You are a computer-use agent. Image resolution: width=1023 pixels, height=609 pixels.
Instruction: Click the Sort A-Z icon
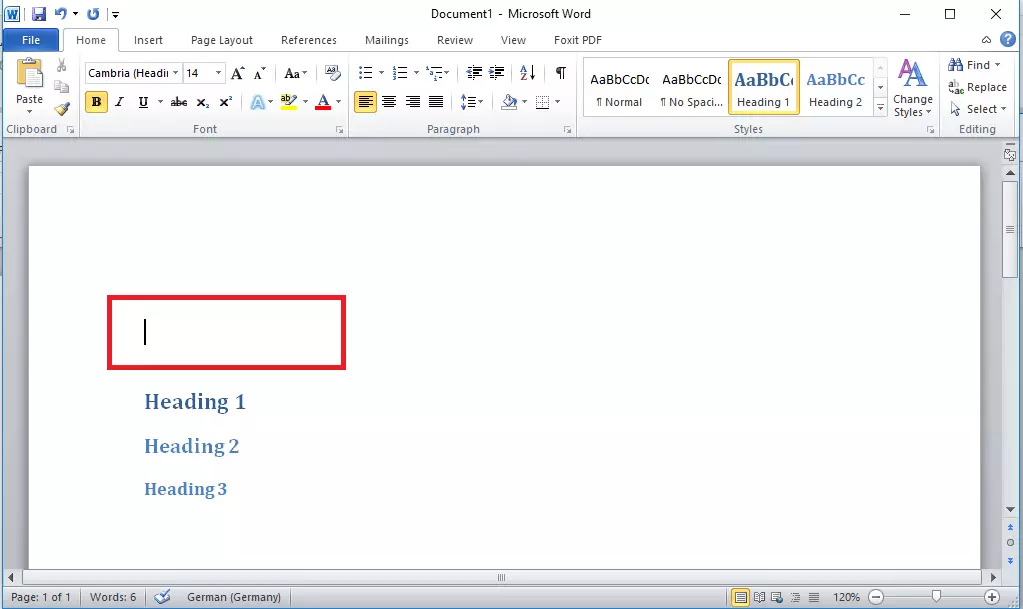click(528, 73)
